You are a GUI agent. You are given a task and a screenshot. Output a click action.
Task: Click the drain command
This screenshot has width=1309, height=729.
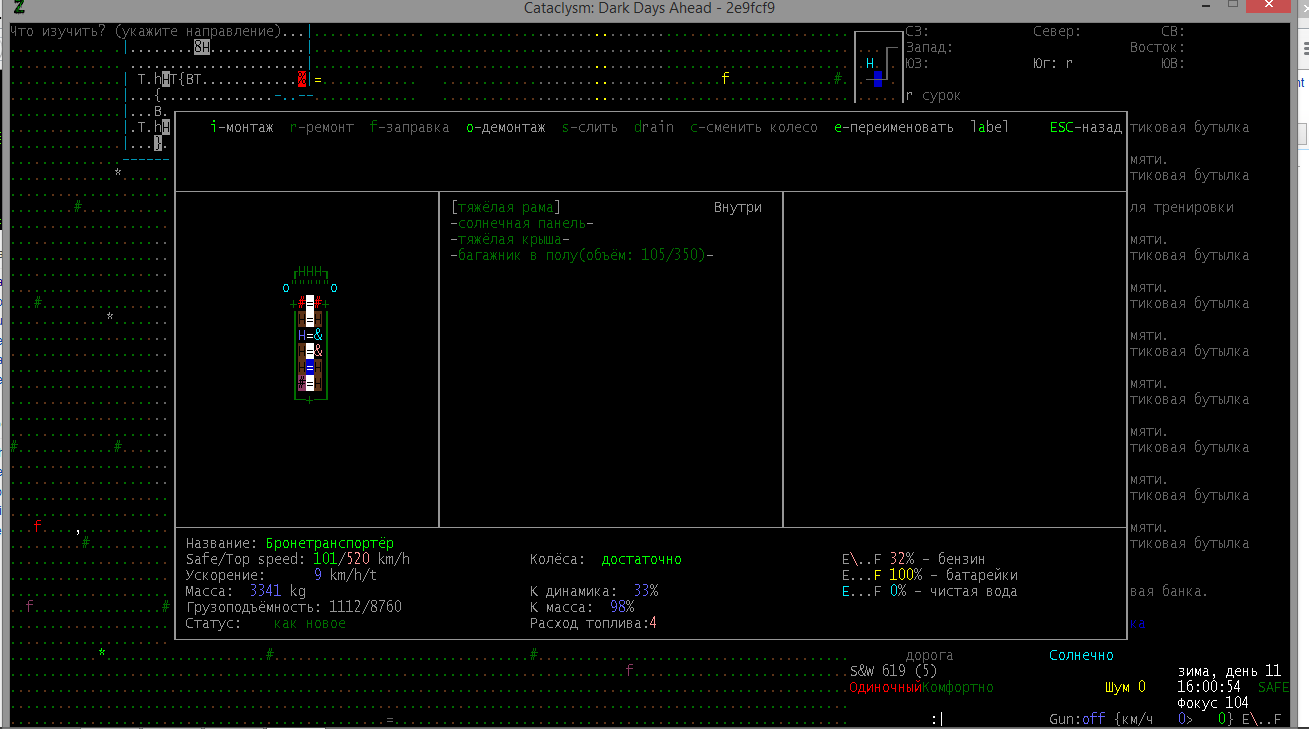pos(654,128)
